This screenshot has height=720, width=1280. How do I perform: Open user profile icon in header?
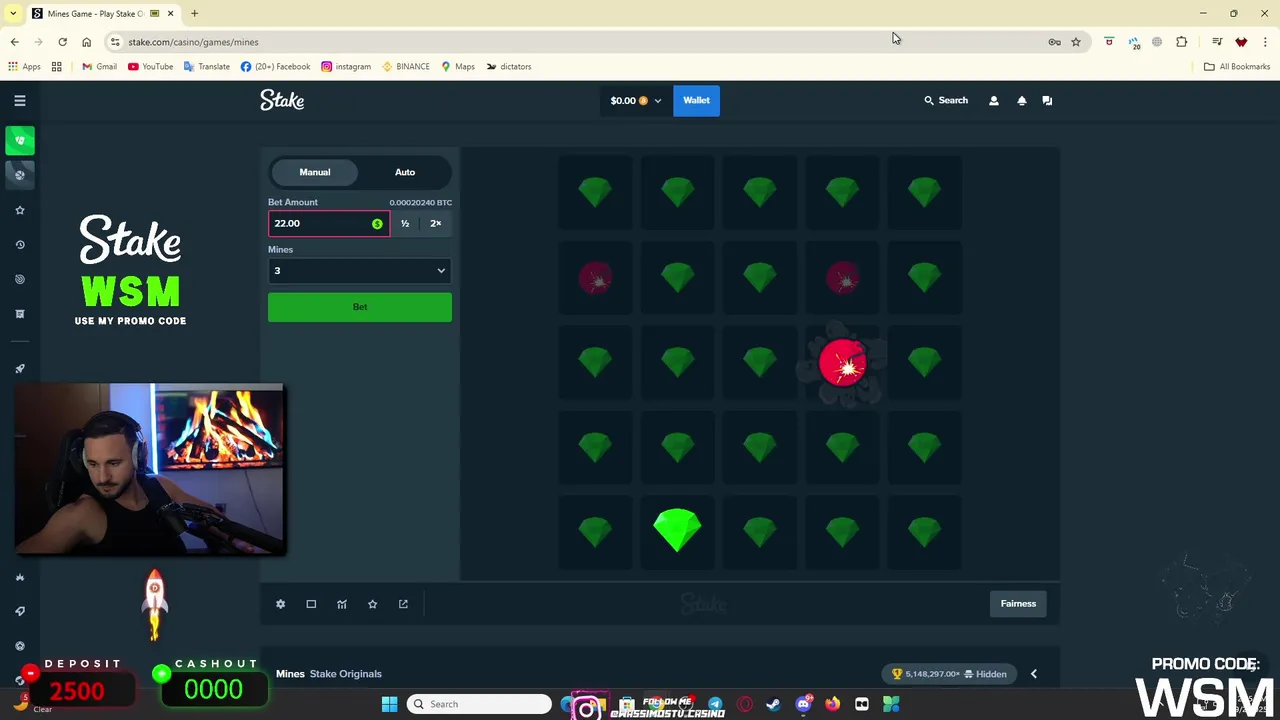[x=994, y=100]
